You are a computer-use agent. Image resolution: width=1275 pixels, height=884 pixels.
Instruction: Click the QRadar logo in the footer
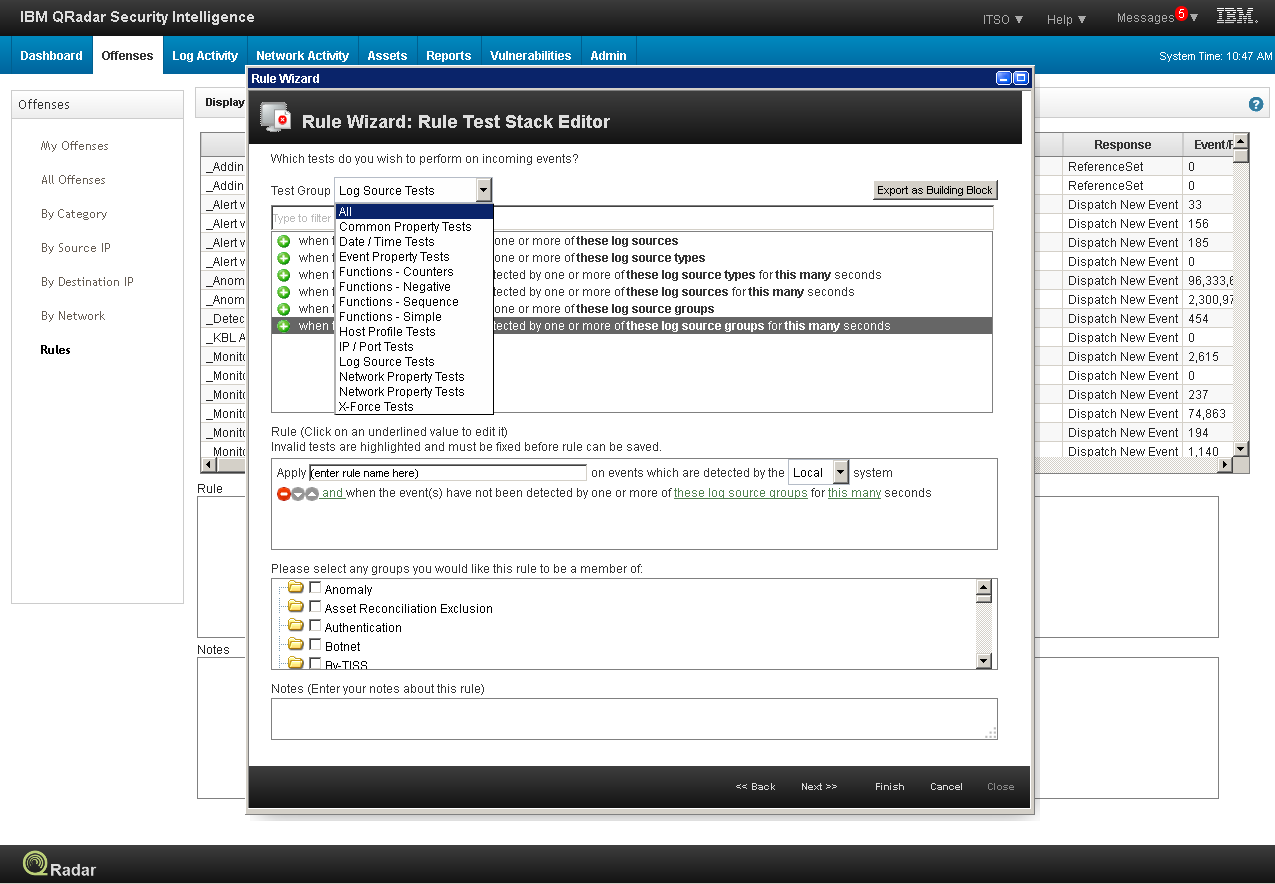(60, 866)
